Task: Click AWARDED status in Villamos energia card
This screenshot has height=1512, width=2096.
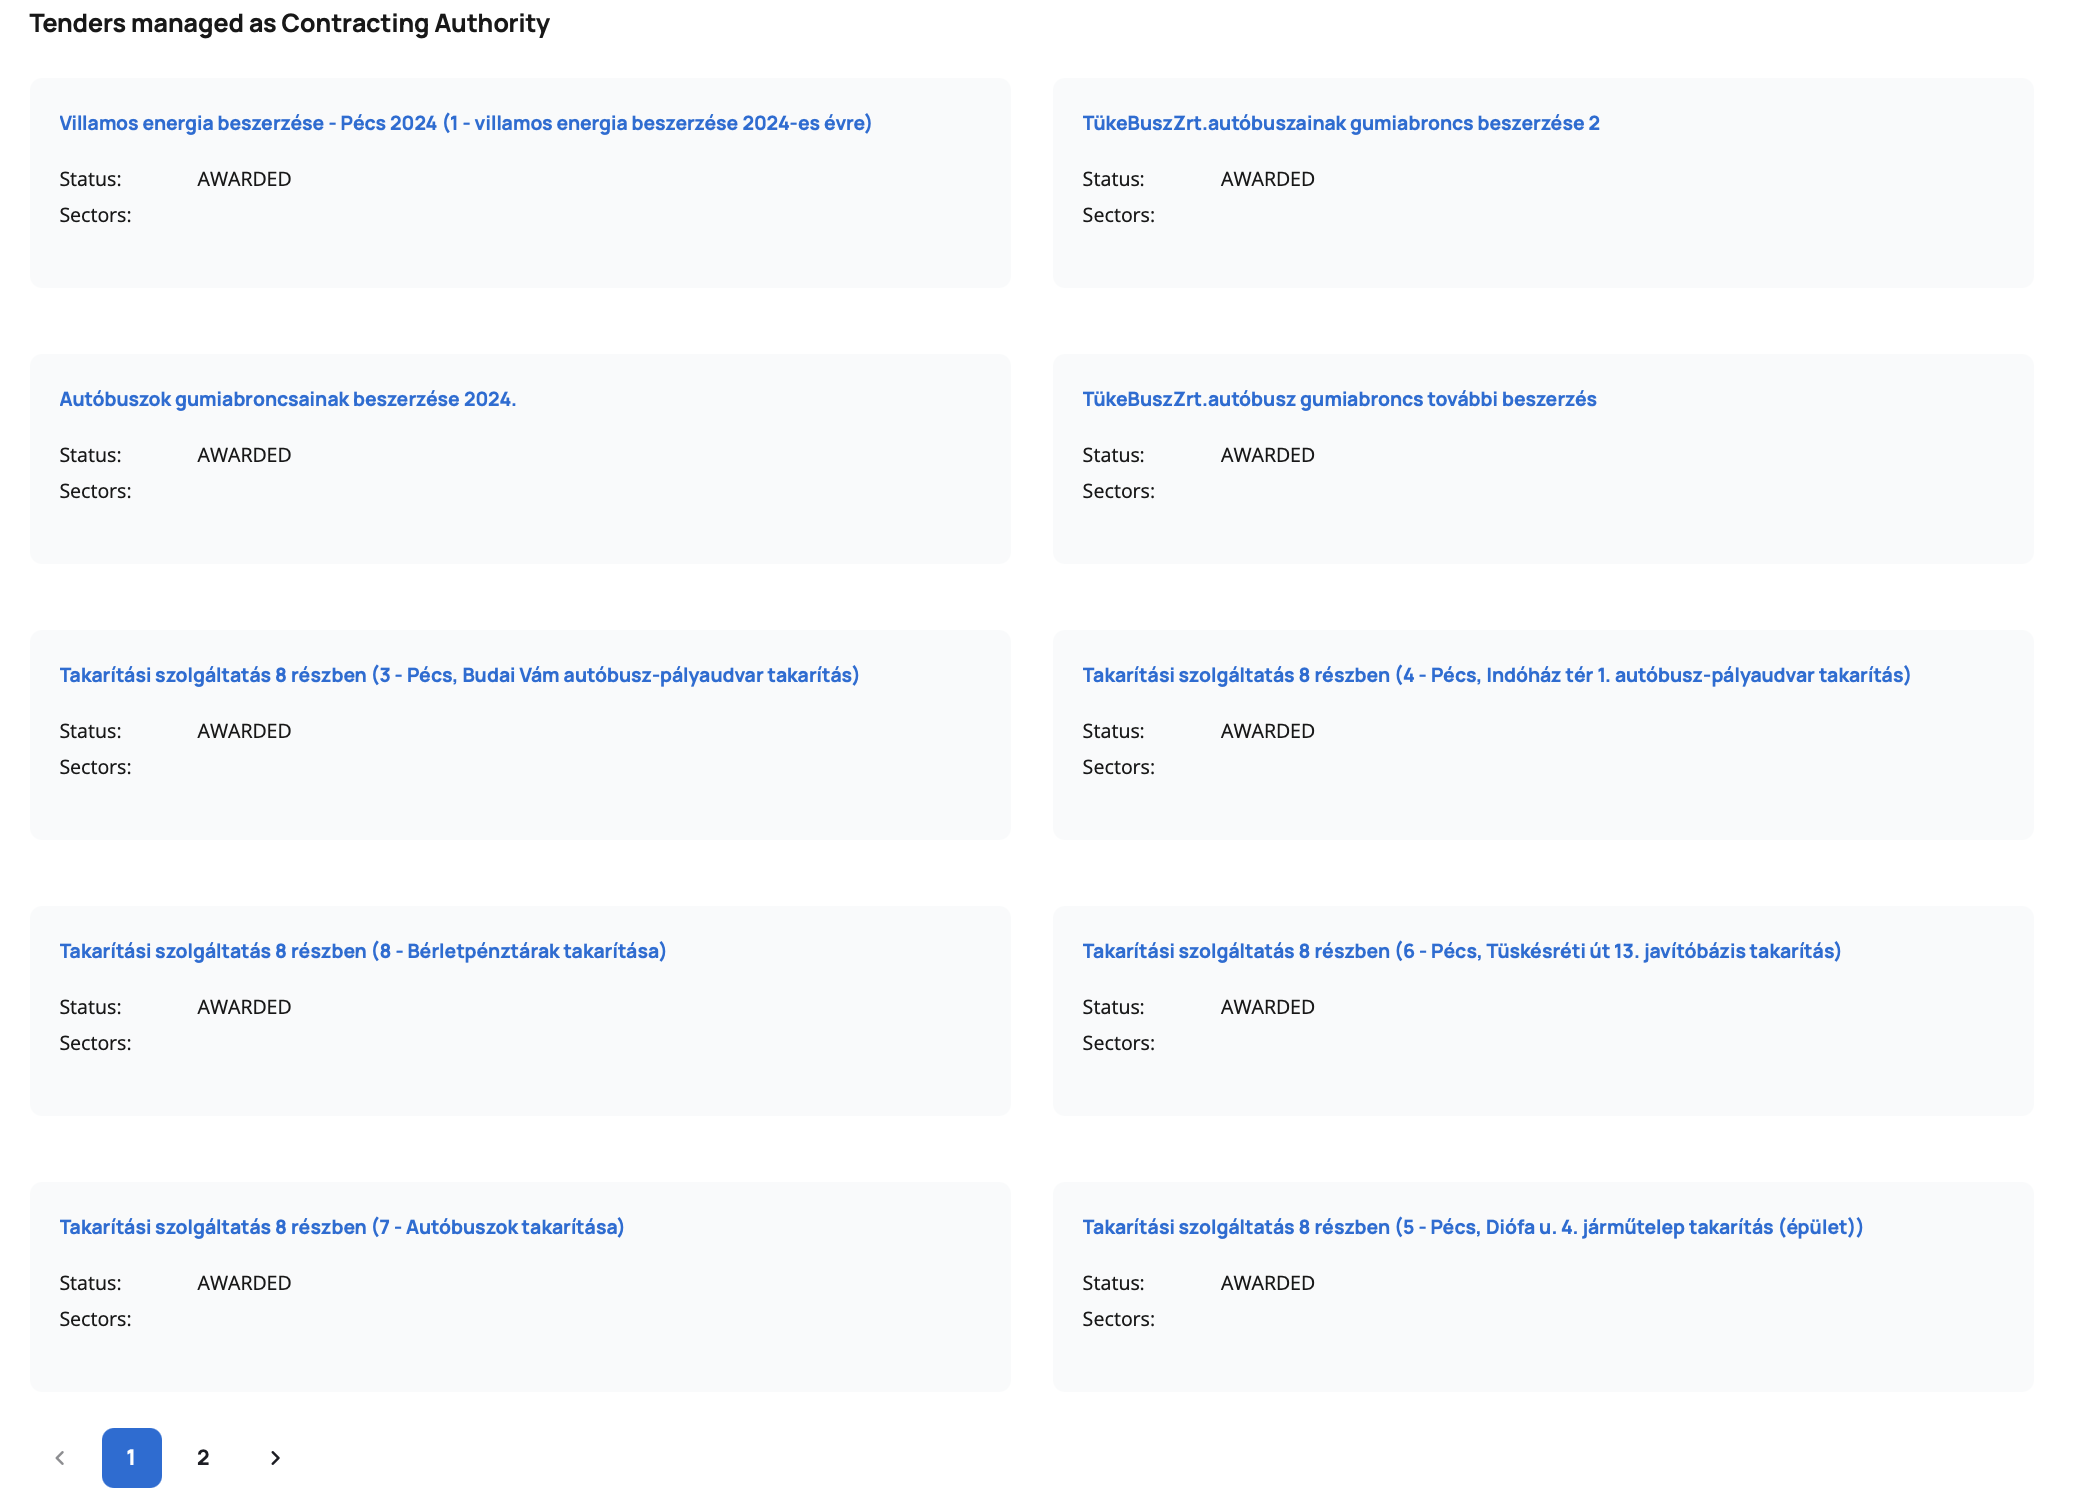Action: [x=244, y=179]
